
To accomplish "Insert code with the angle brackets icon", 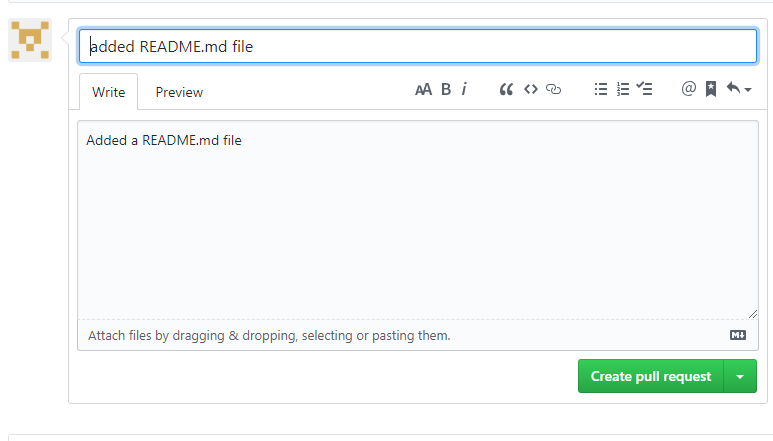I will click(x=530, y=89).
